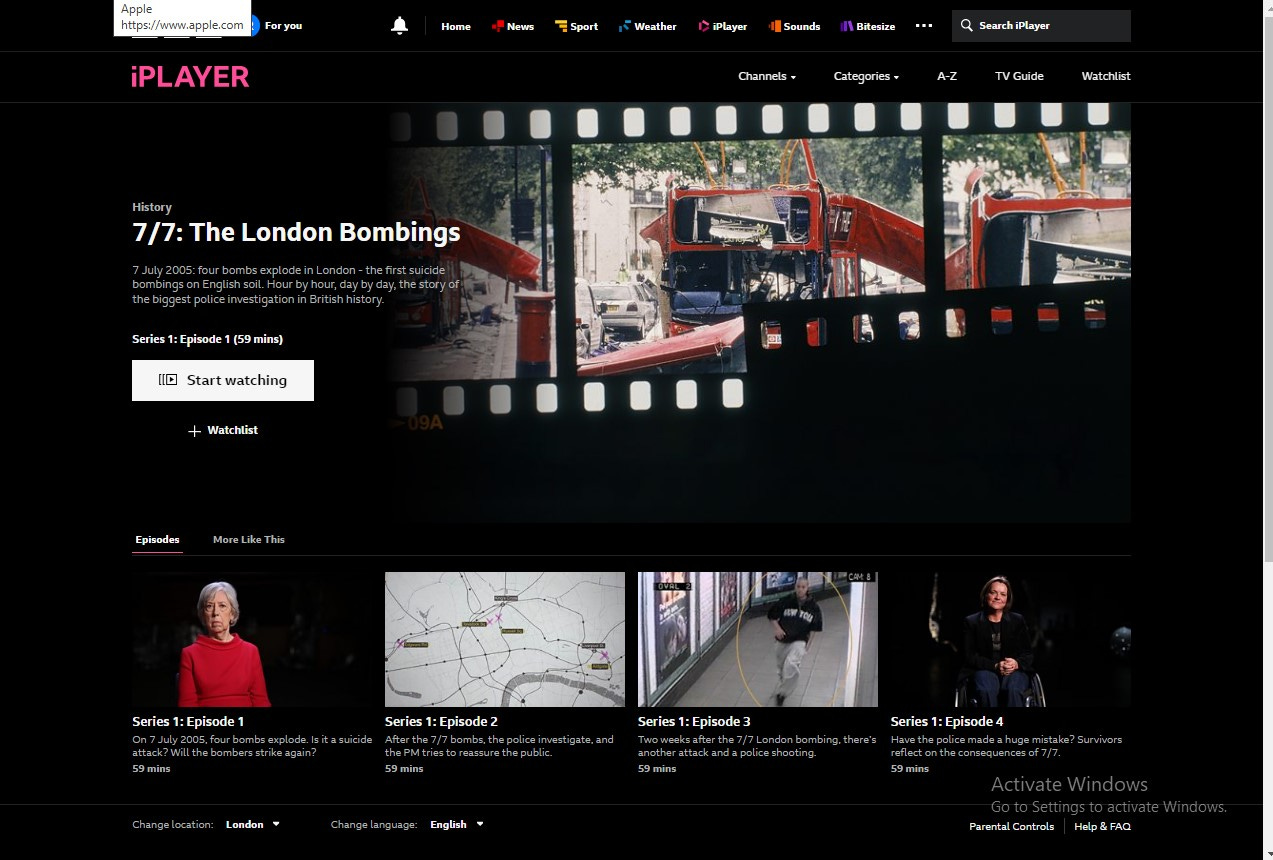
Task: Click the Episode 4 description text
Action: pos(1007,746)
